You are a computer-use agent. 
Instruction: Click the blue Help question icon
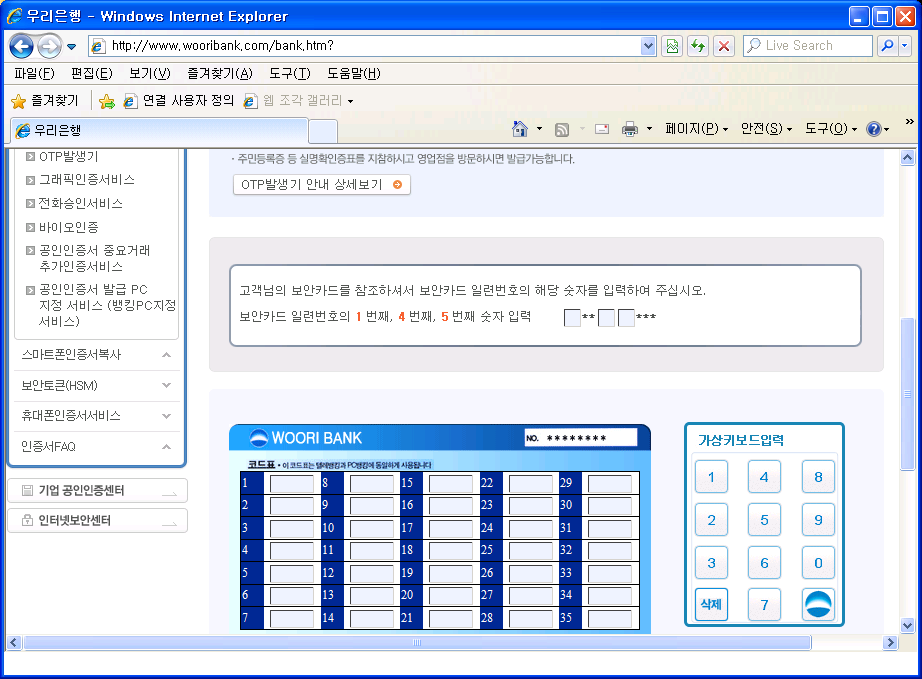[x=874, y=129]
